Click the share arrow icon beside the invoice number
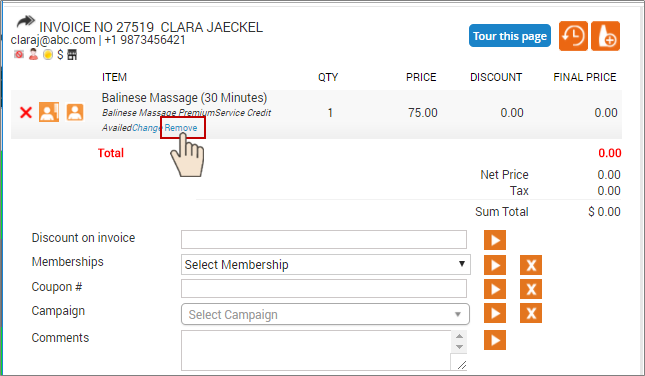The width and height of the screenshot is (645, 376). pyautogui.click(x=26, y=21)
